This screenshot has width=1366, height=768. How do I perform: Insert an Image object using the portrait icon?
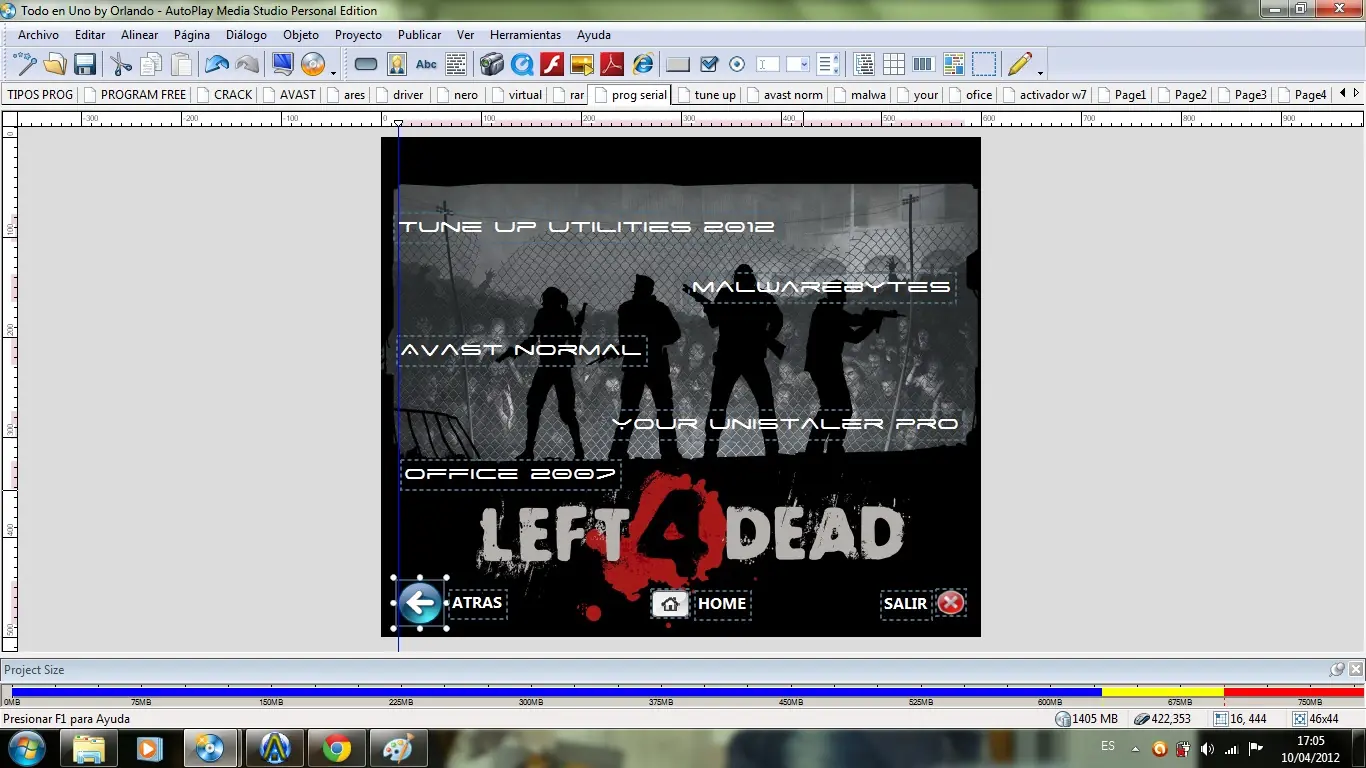coord(397,65)
